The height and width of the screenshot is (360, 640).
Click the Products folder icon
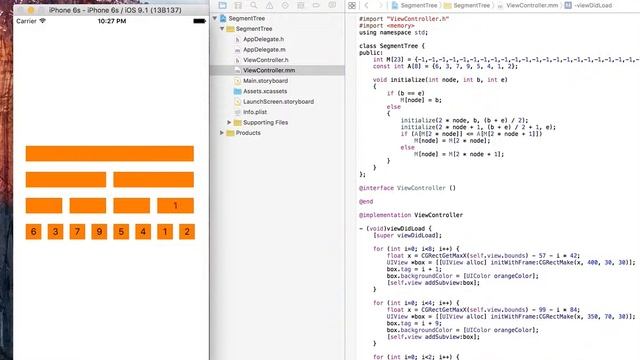(x=230, y=133)
